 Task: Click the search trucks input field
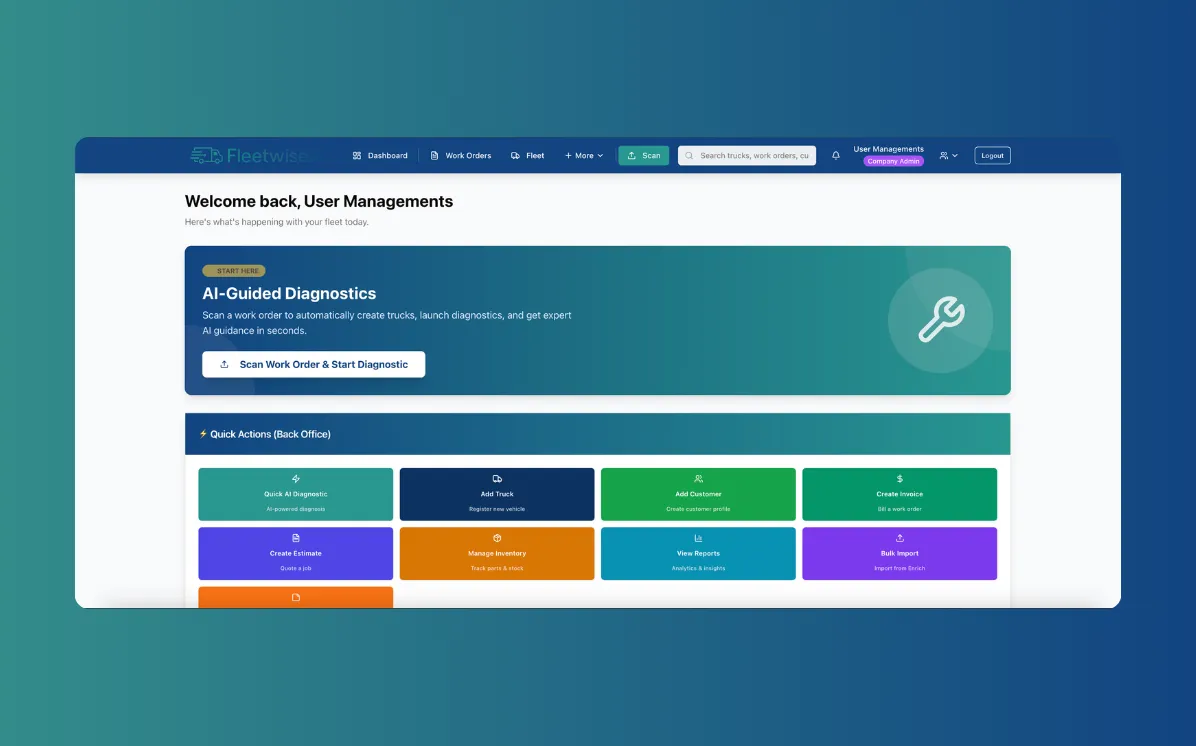[746, 155]
